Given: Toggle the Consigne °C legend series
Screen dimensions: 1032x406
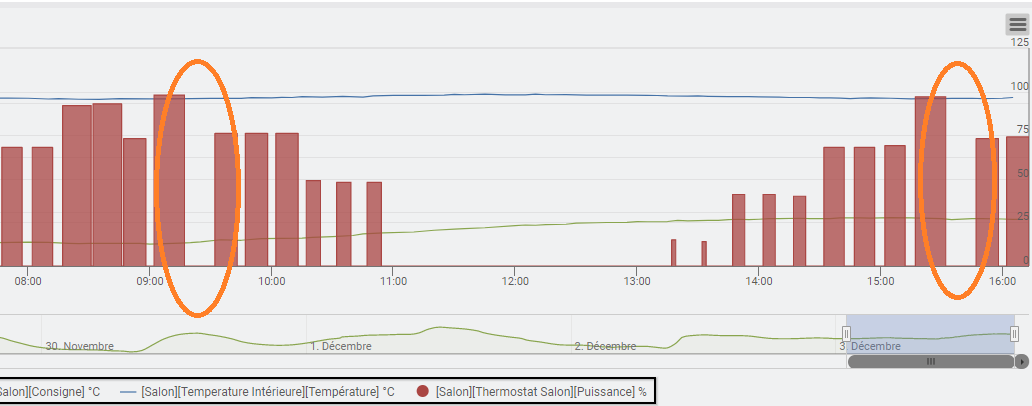Looking at the screenshot, I should point(50,392).
